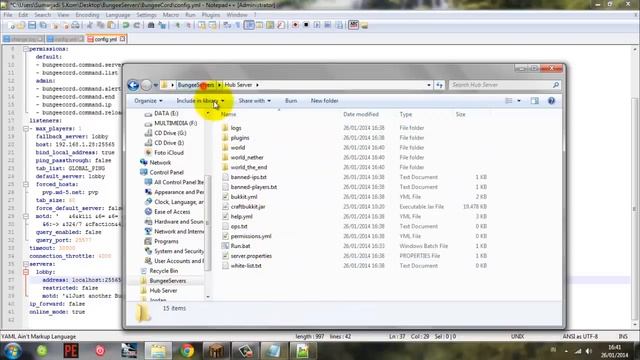Image resolution: width=640 pixels, height=360 pixels.
Task: Open the Organize dropdown in Explorer
Action: (148, 101)
